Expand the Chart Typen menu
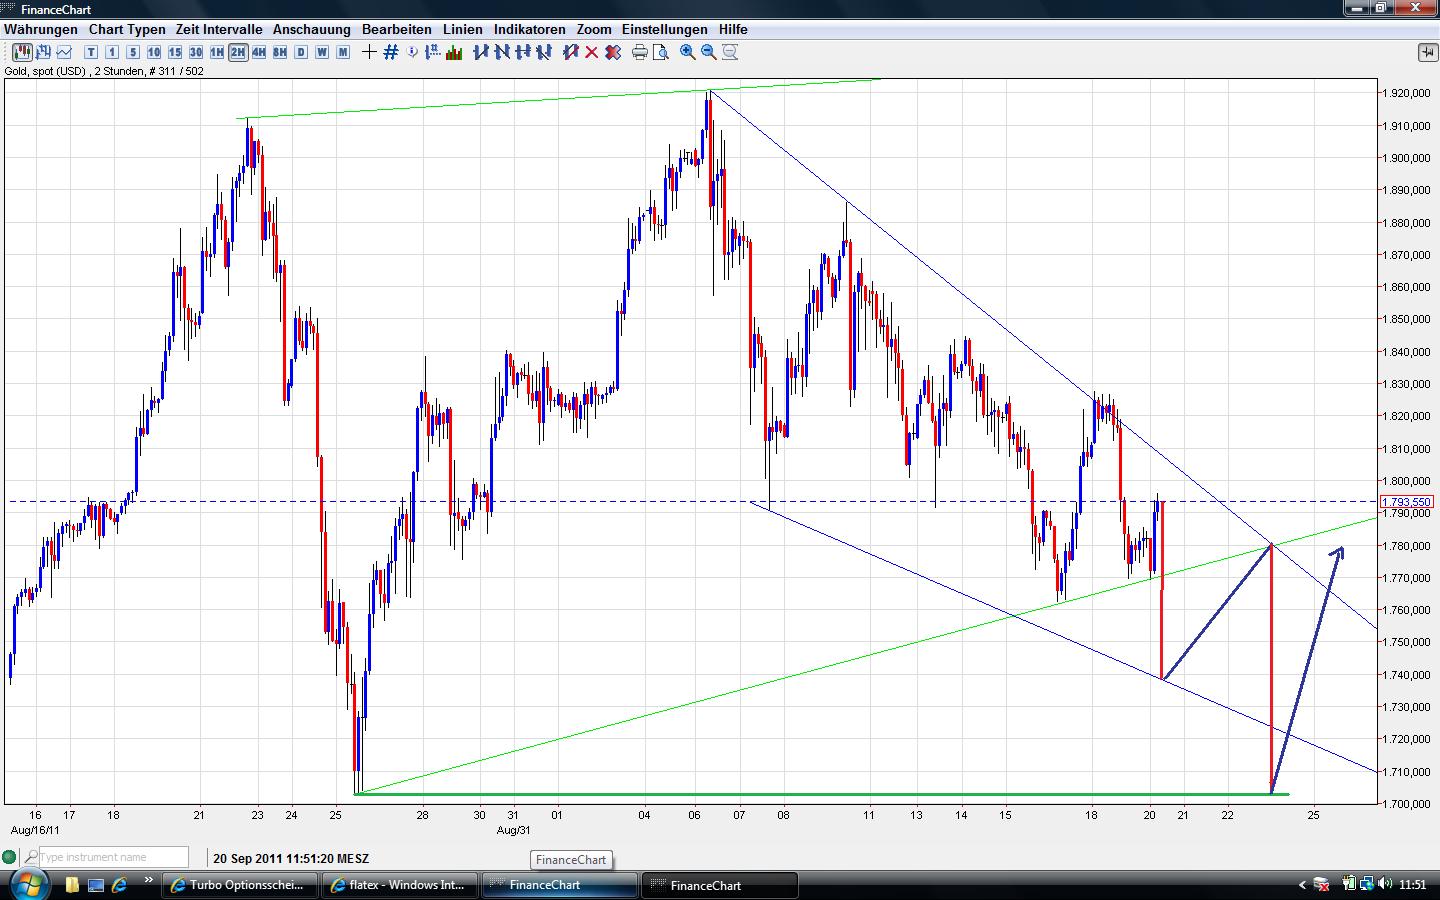Screen dimensions: 1440x900 pos(127,29)
